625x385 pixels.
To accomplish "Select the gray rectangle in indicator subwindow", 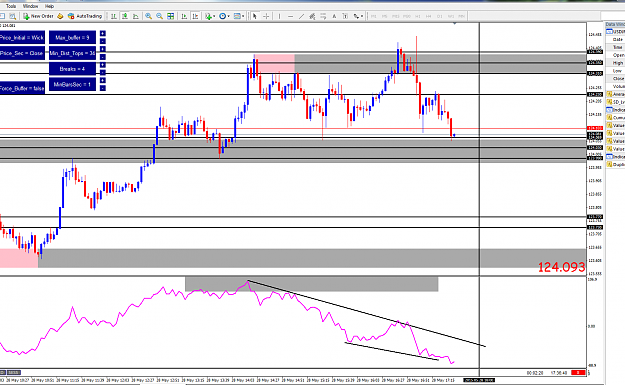I will 311,285.
